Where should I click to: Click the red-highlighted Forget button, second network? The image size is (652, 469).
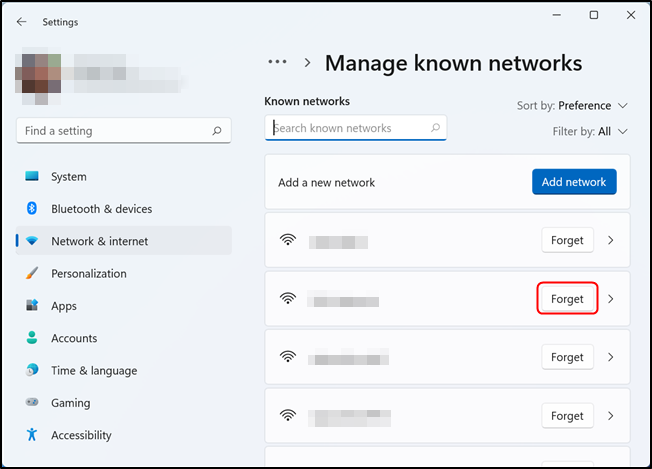click(x=567, y=299)
